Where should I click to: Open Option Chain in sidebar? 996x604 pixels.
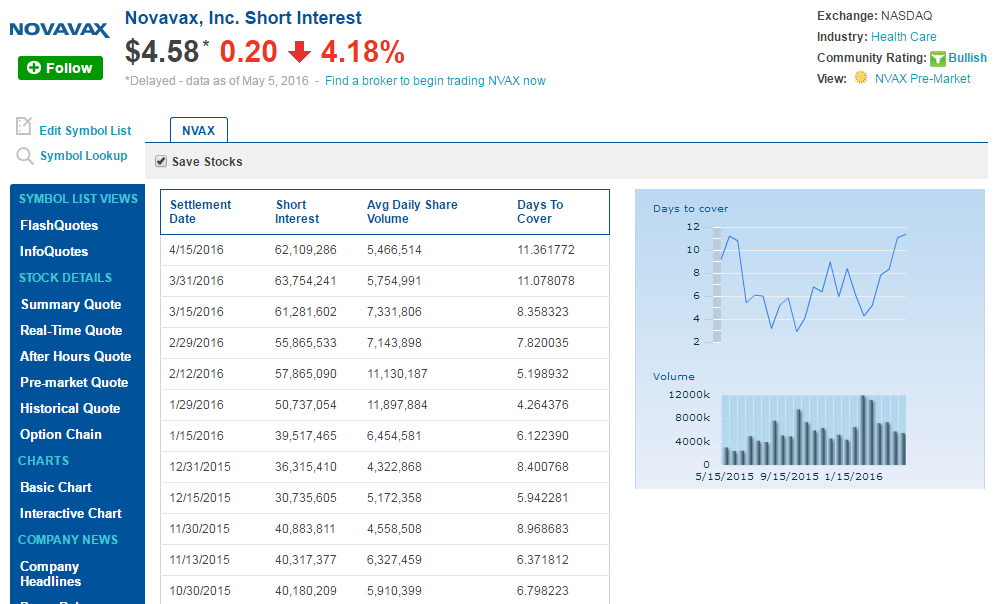[61, 434]
